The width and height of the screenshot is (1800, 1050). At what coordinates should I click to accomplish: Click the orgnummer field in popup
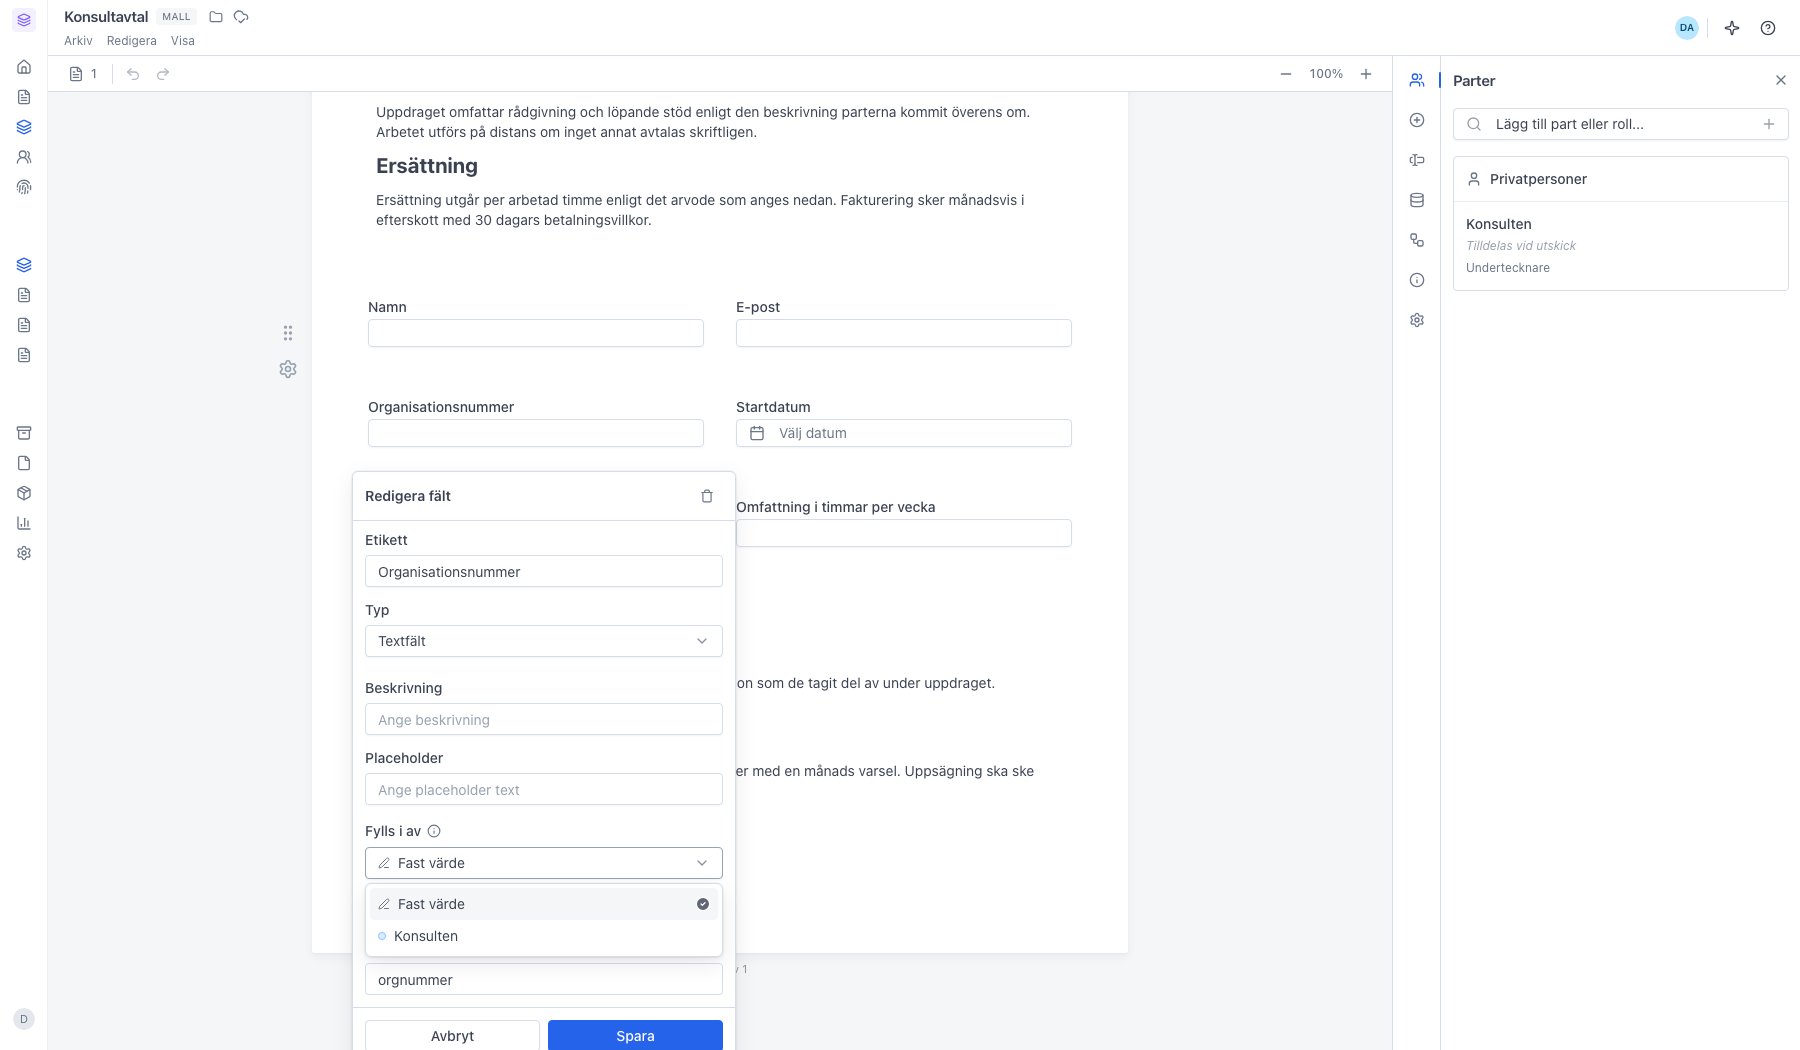point(544,979)
